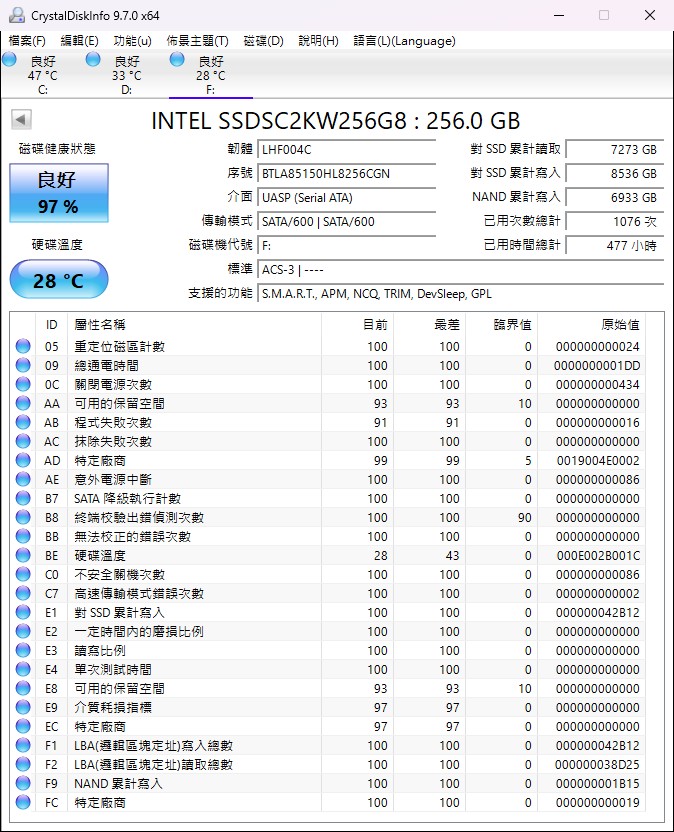Select the SATA 降級執行計數 attribute row

point(327,498)
